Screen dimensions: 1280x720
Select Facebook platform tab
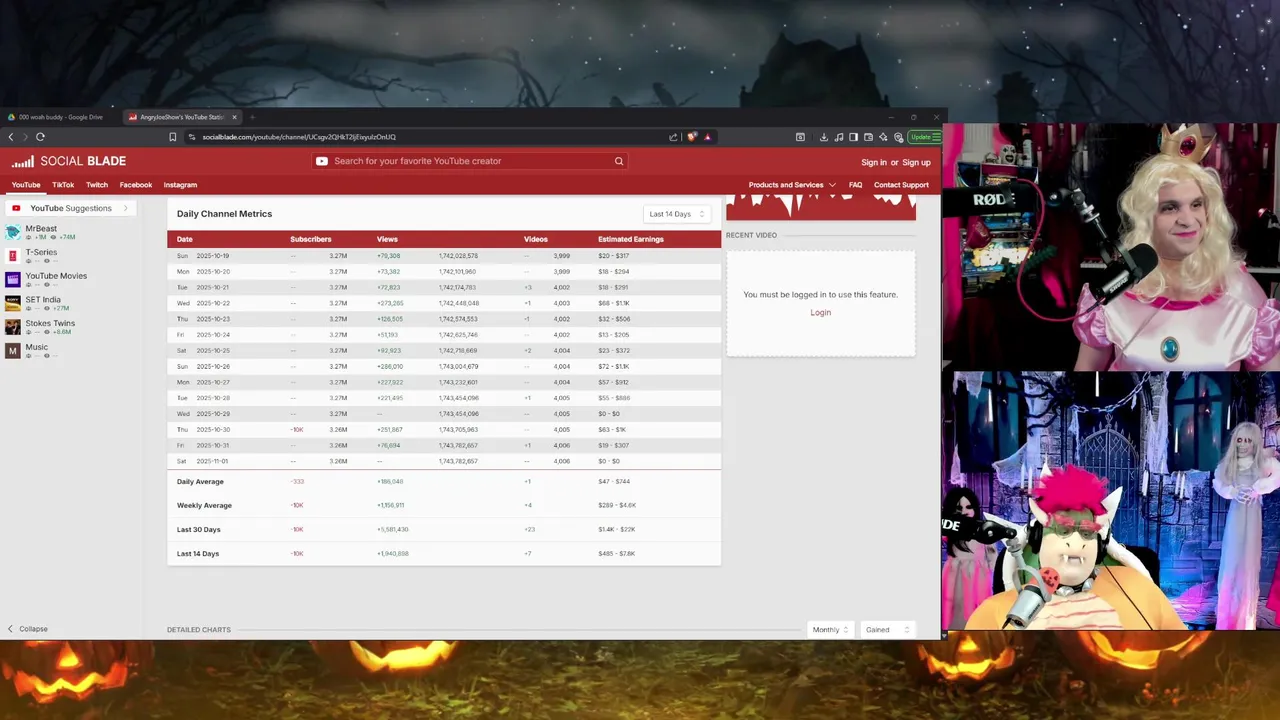[136, 185]
